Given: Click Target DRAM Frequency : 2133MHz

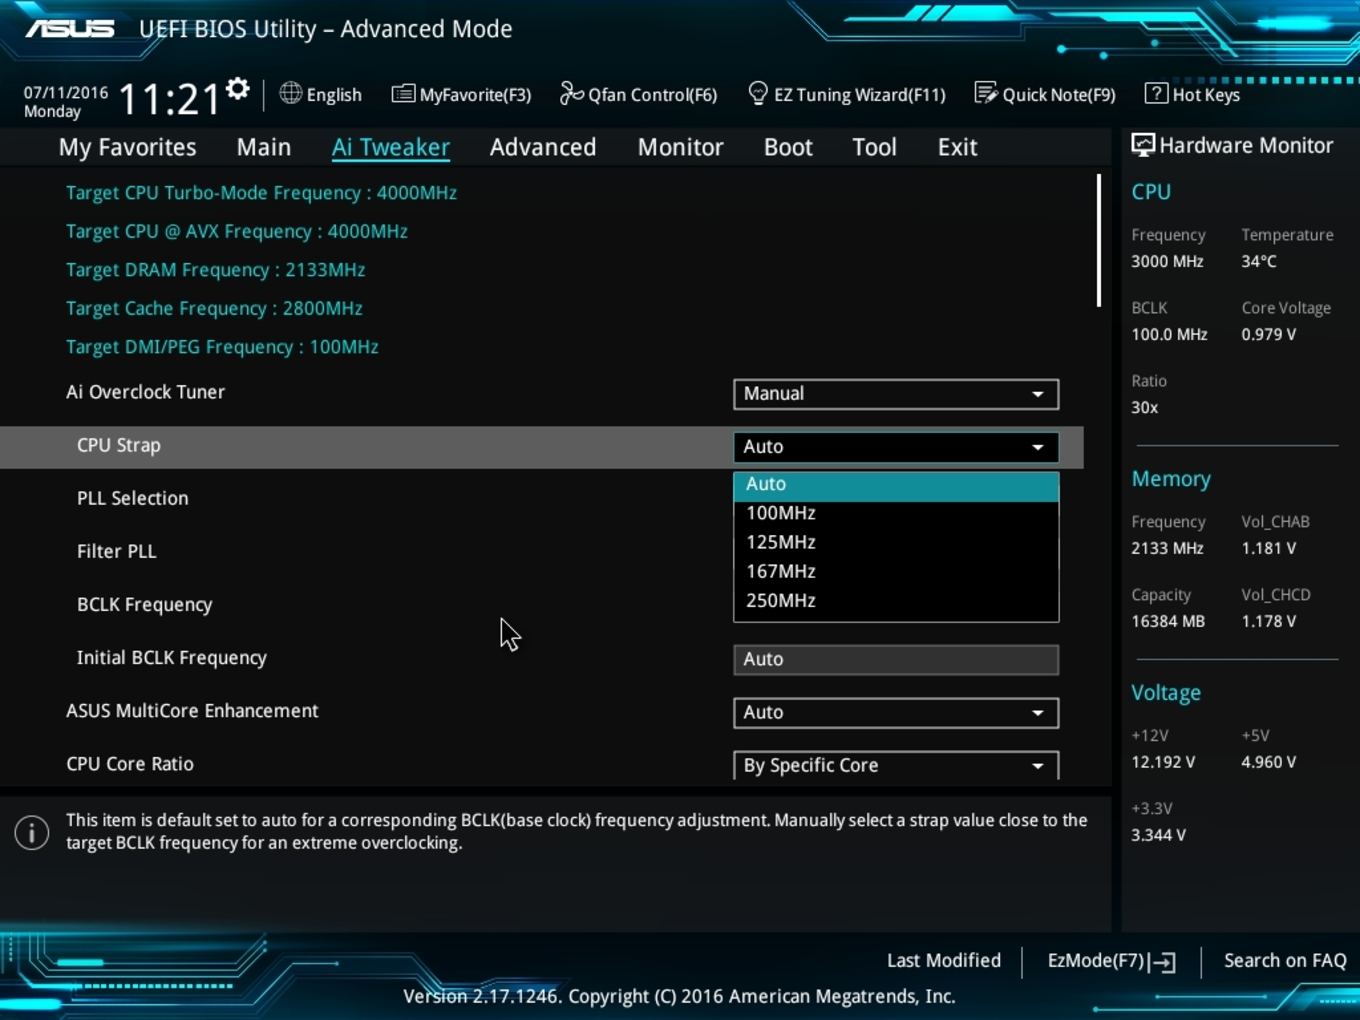Looking at the screenshot, I should click(x=215, y=270).
